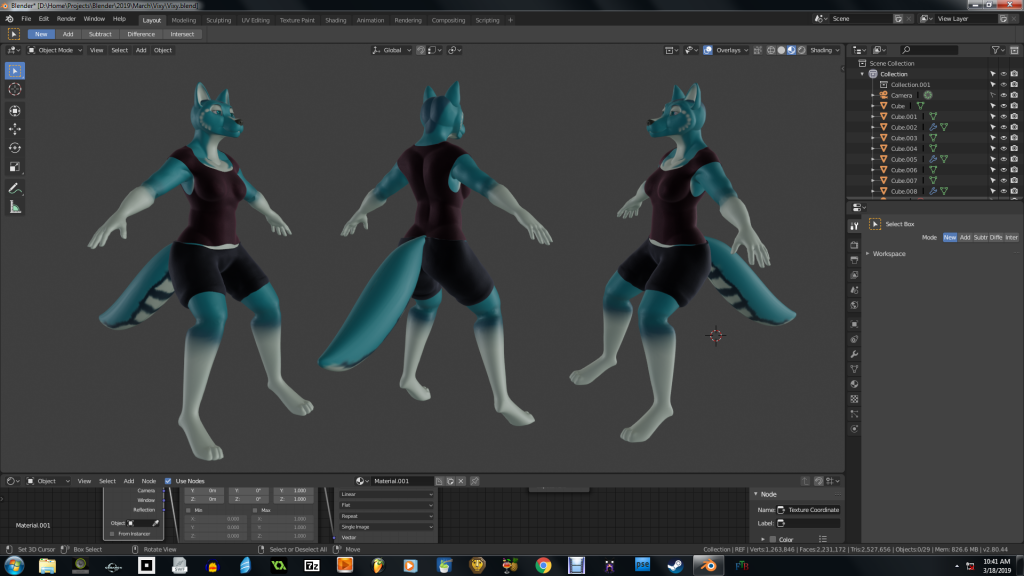Activate the Move tool in toolbar
The height and width of the screenshot is (576, 1024).
(15, 129)
